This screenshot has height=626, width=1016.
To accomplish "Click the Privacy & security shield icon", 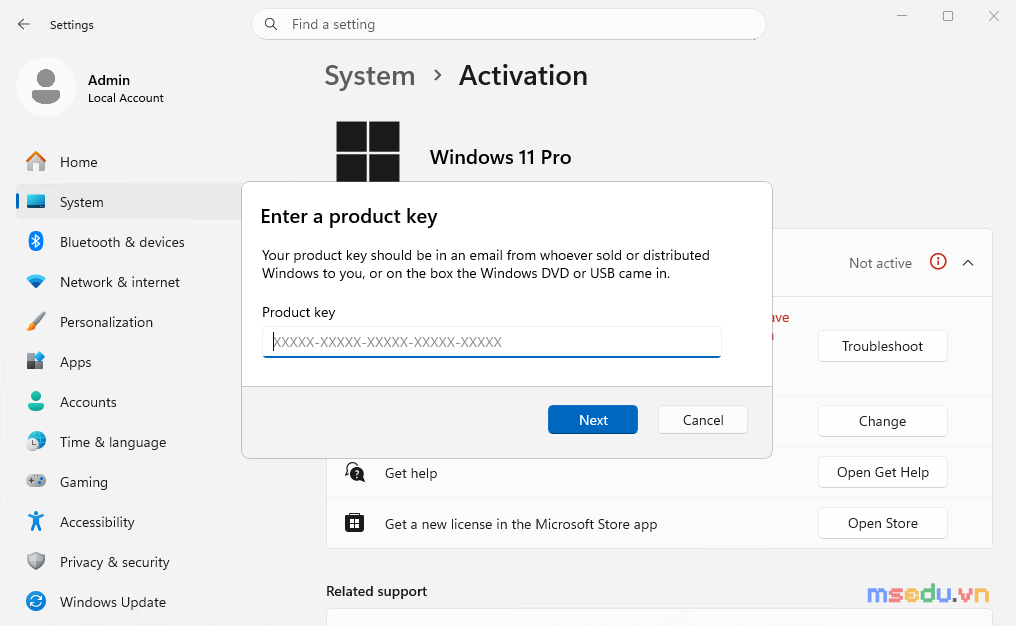I will (36, 562).
